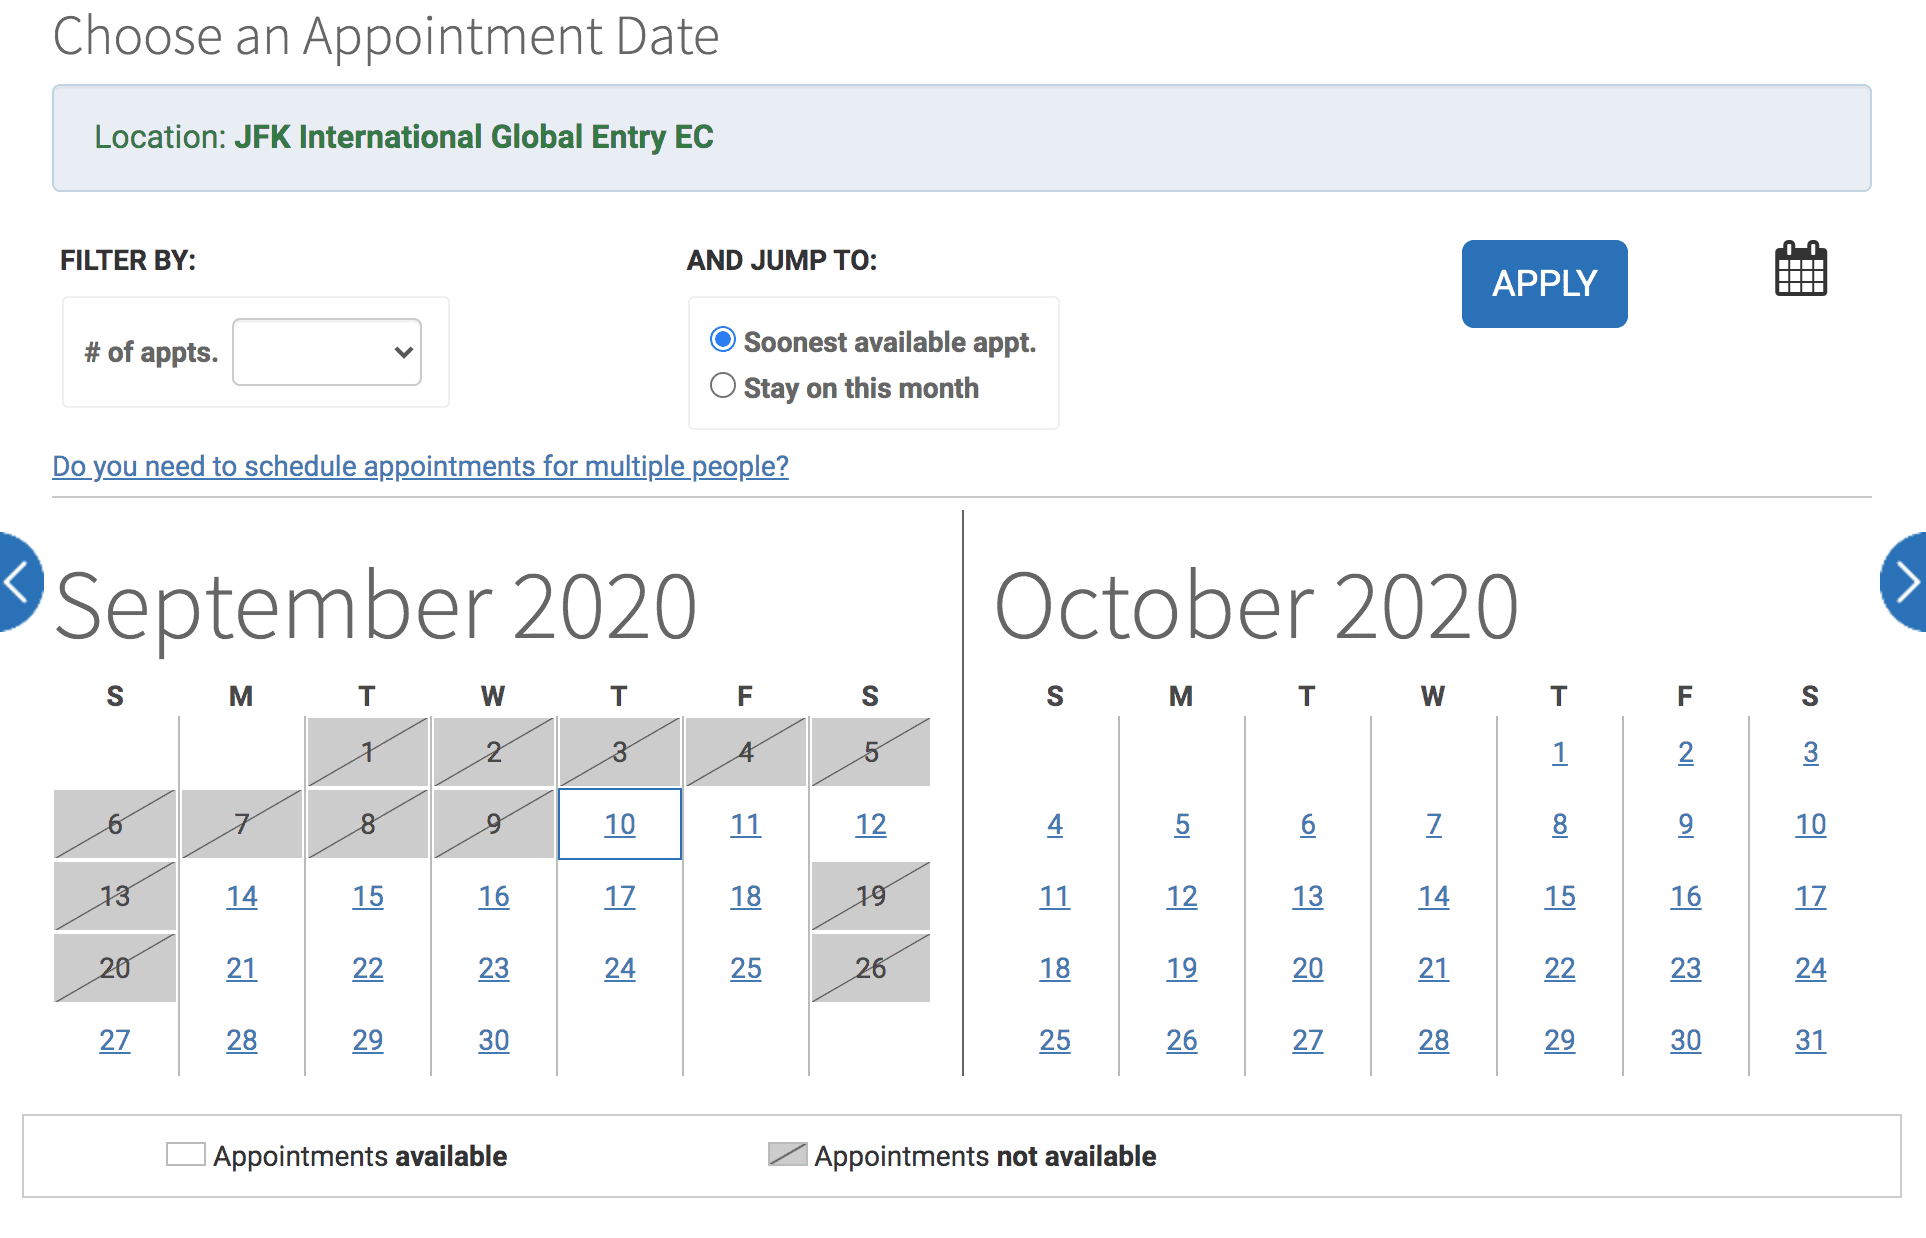Open the multiple people scheduling link
The width and height of the screenshot is (1926, 1238).
tap(419, 466)
